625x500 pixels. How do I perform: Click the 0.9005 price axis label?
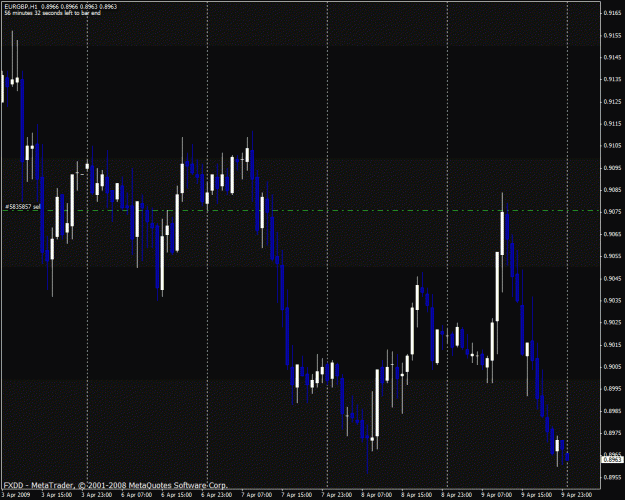[x=612, y=366]
